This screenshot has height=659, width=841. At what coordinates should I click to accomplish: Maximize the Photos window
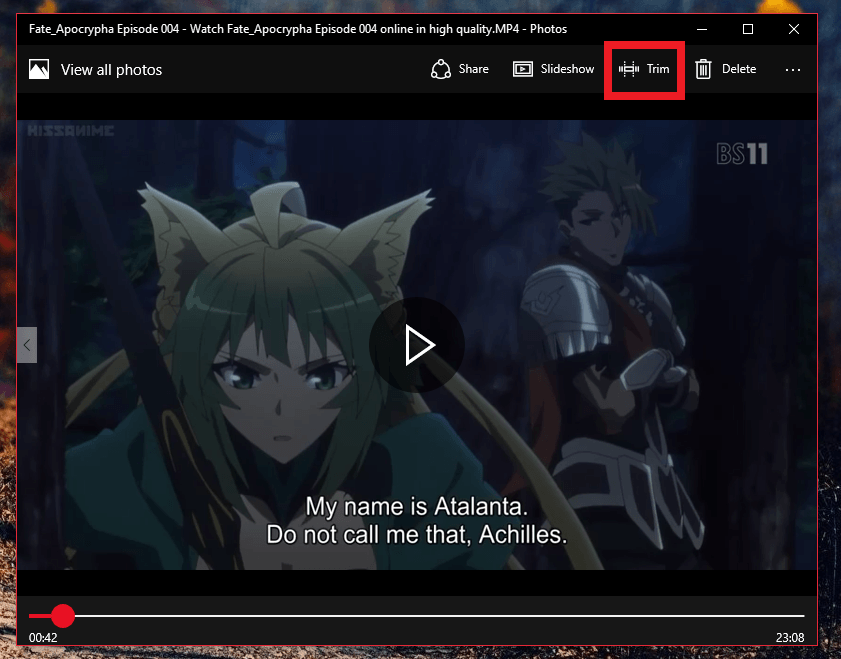(748, 29)
